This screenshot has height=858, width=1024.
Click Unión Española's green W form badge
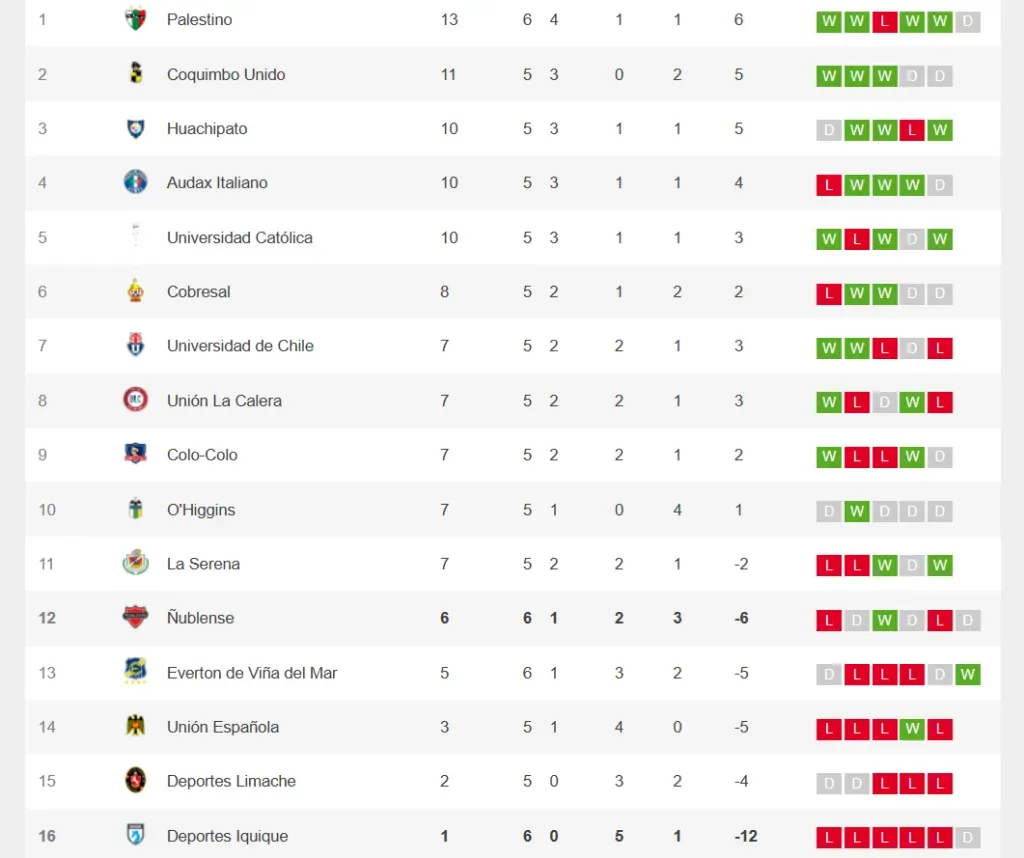point(911,729)
